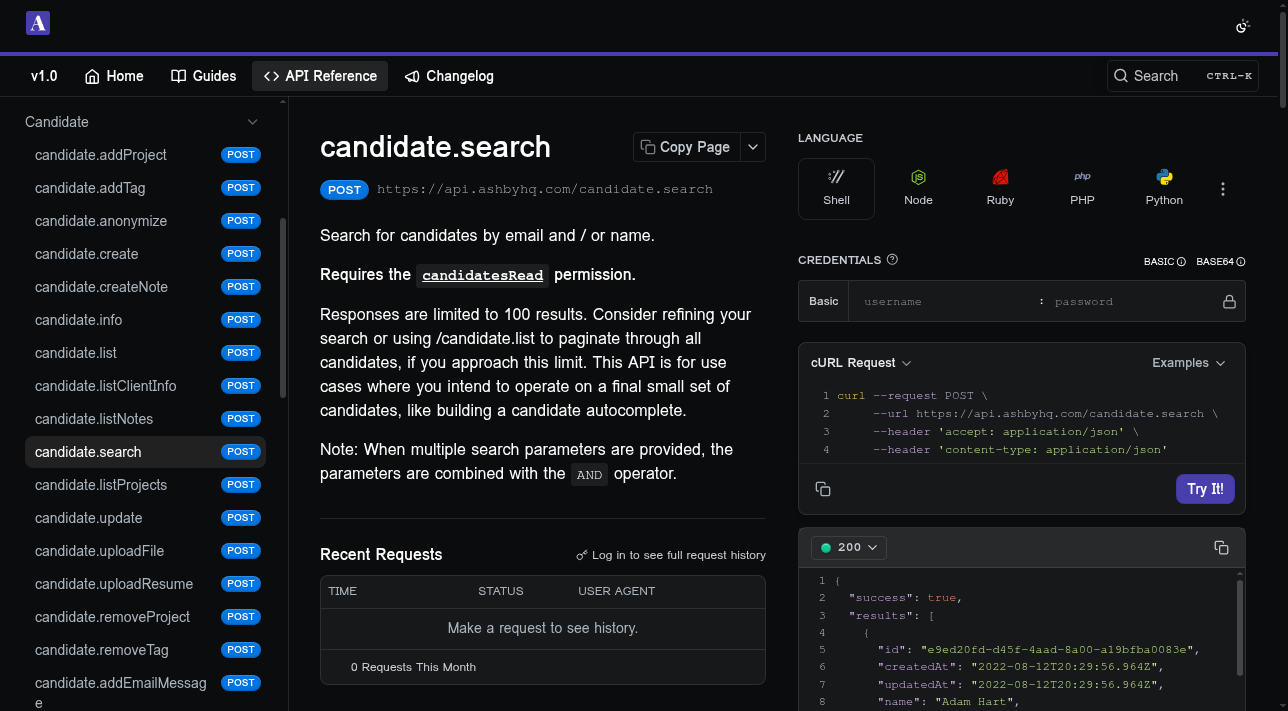
Task: Click BASIC info icon
Action: [x=1181, y=262]
